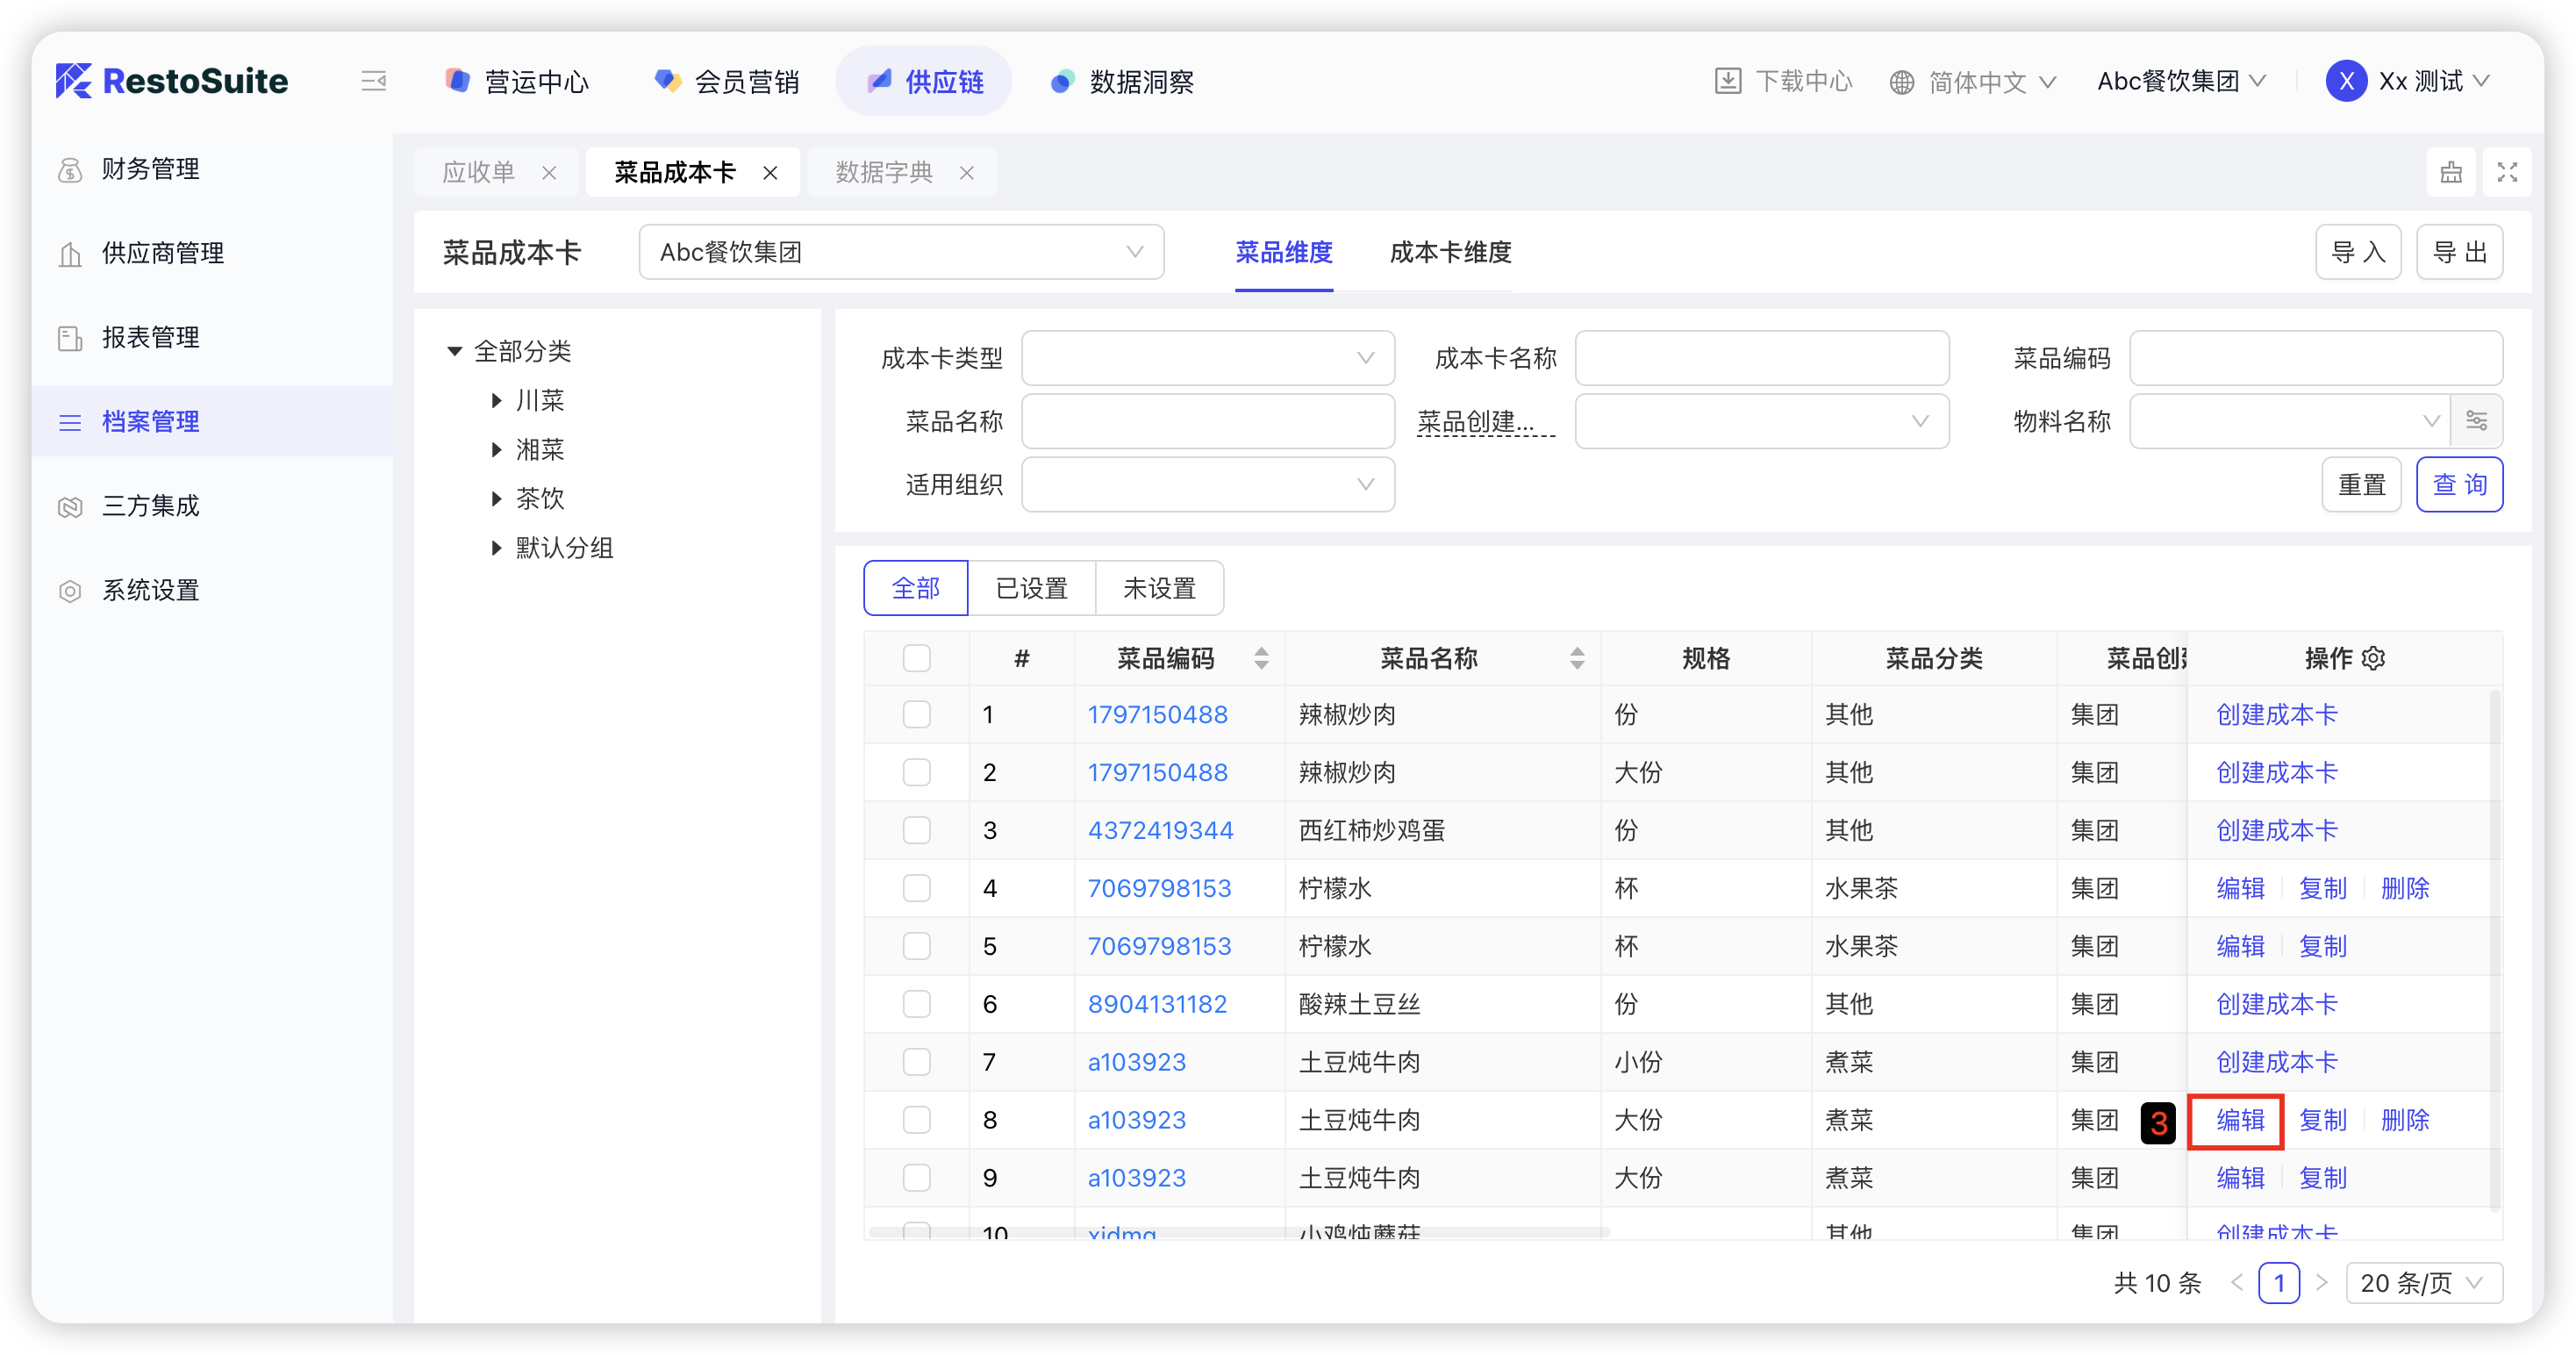
Task: Open material name filter options icon
Action: (x=2477, y=421)
